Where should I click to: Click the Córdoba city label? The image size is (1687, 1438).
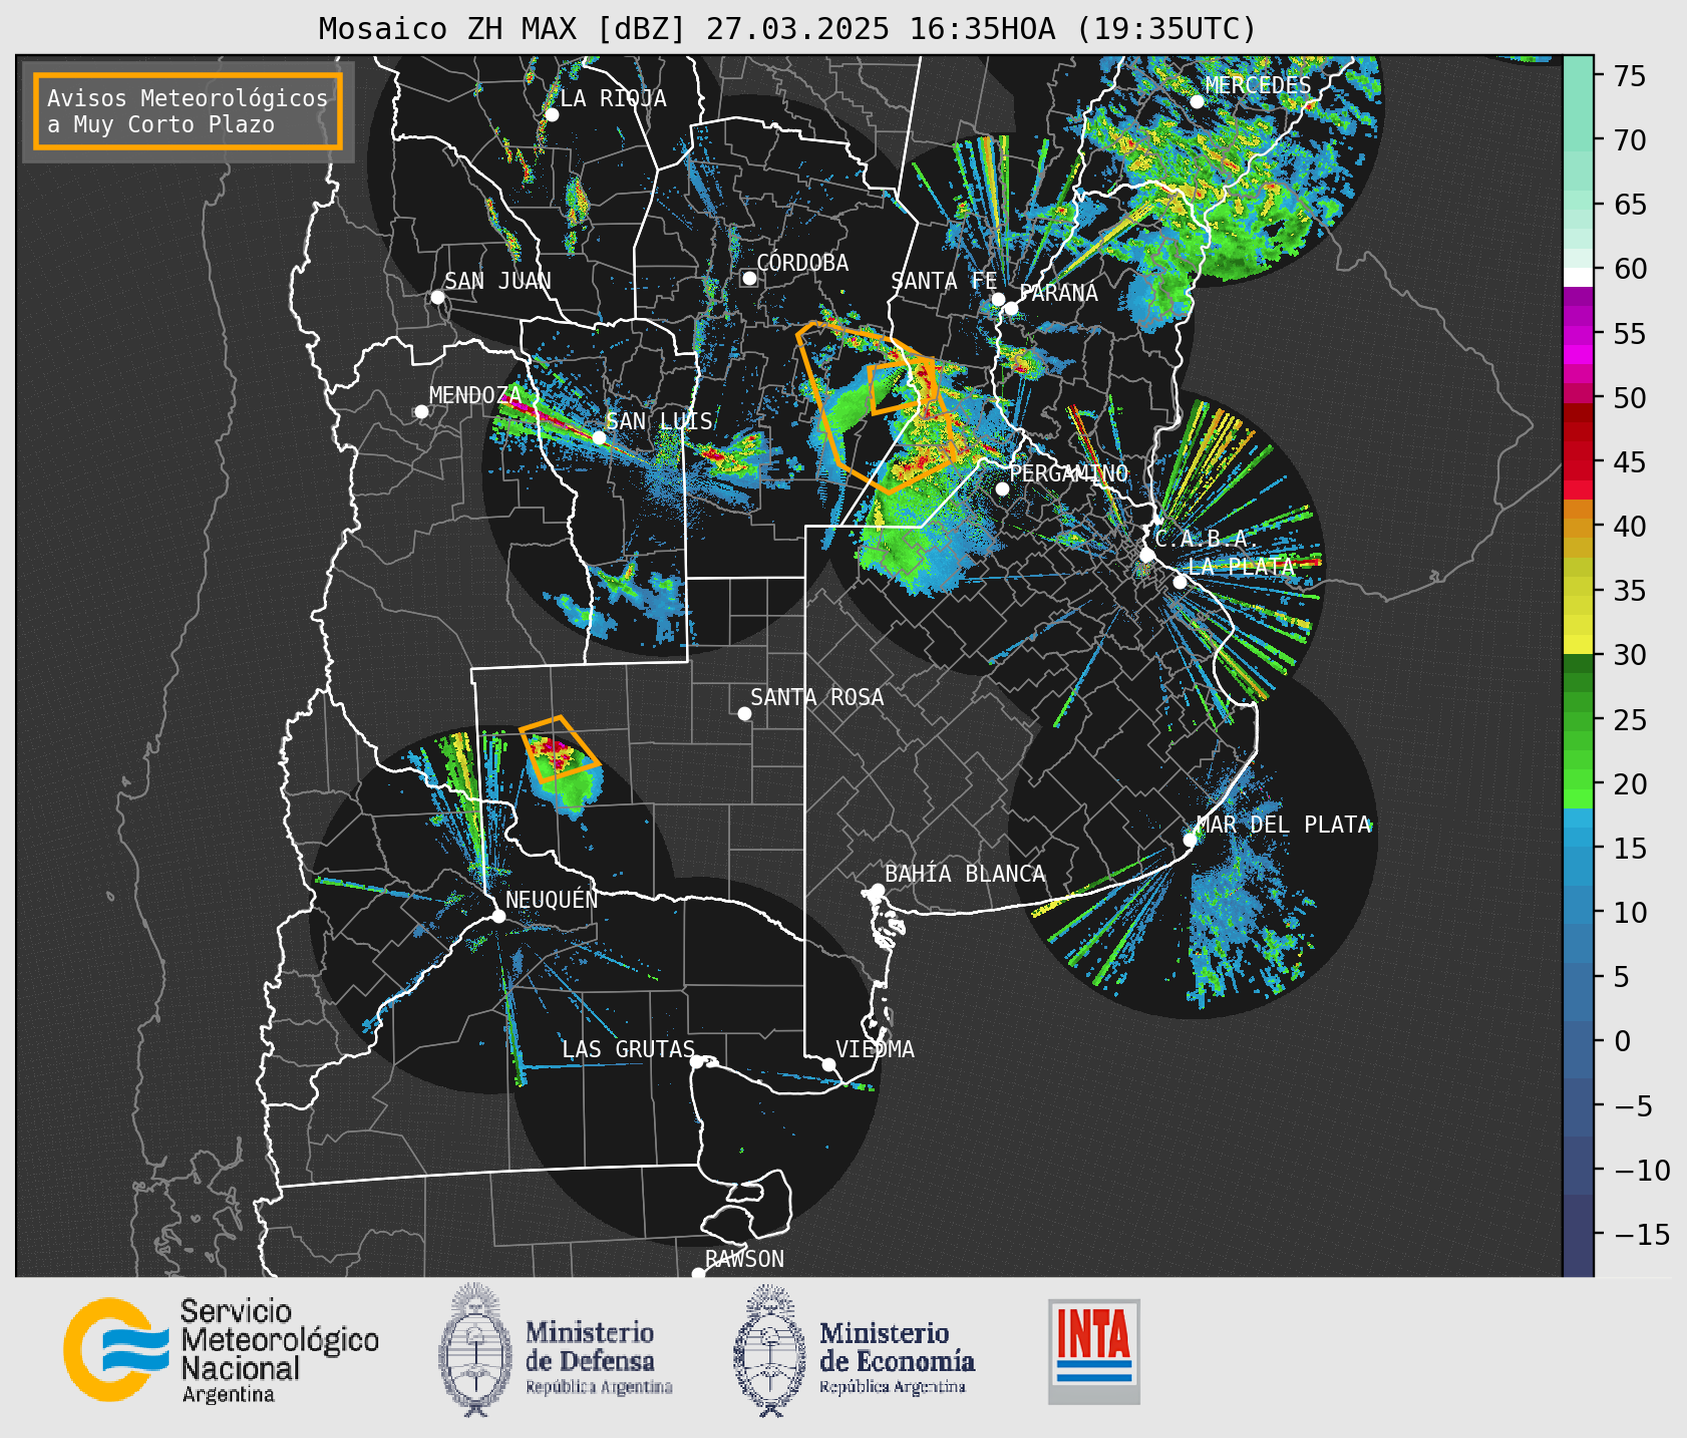point(802,263)
